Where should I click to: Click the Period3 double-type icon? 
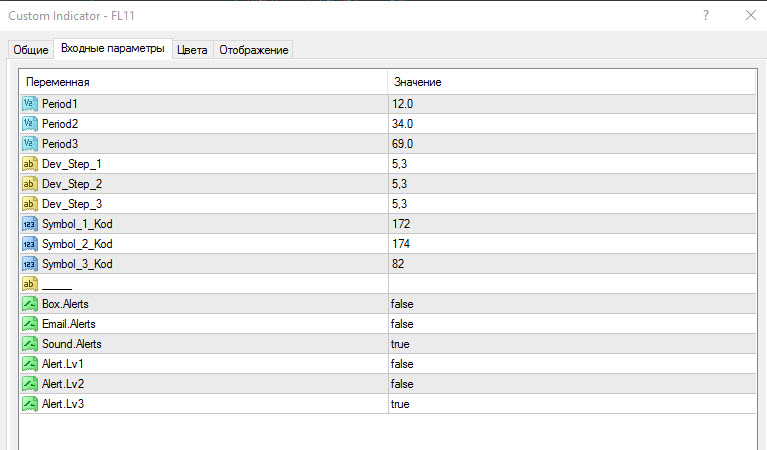(x=30, y=144)
